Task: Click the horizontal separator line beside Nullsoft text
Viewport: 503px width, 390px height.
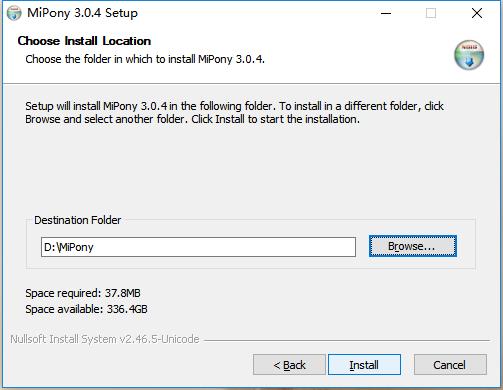Action: (x=347, y=340)
